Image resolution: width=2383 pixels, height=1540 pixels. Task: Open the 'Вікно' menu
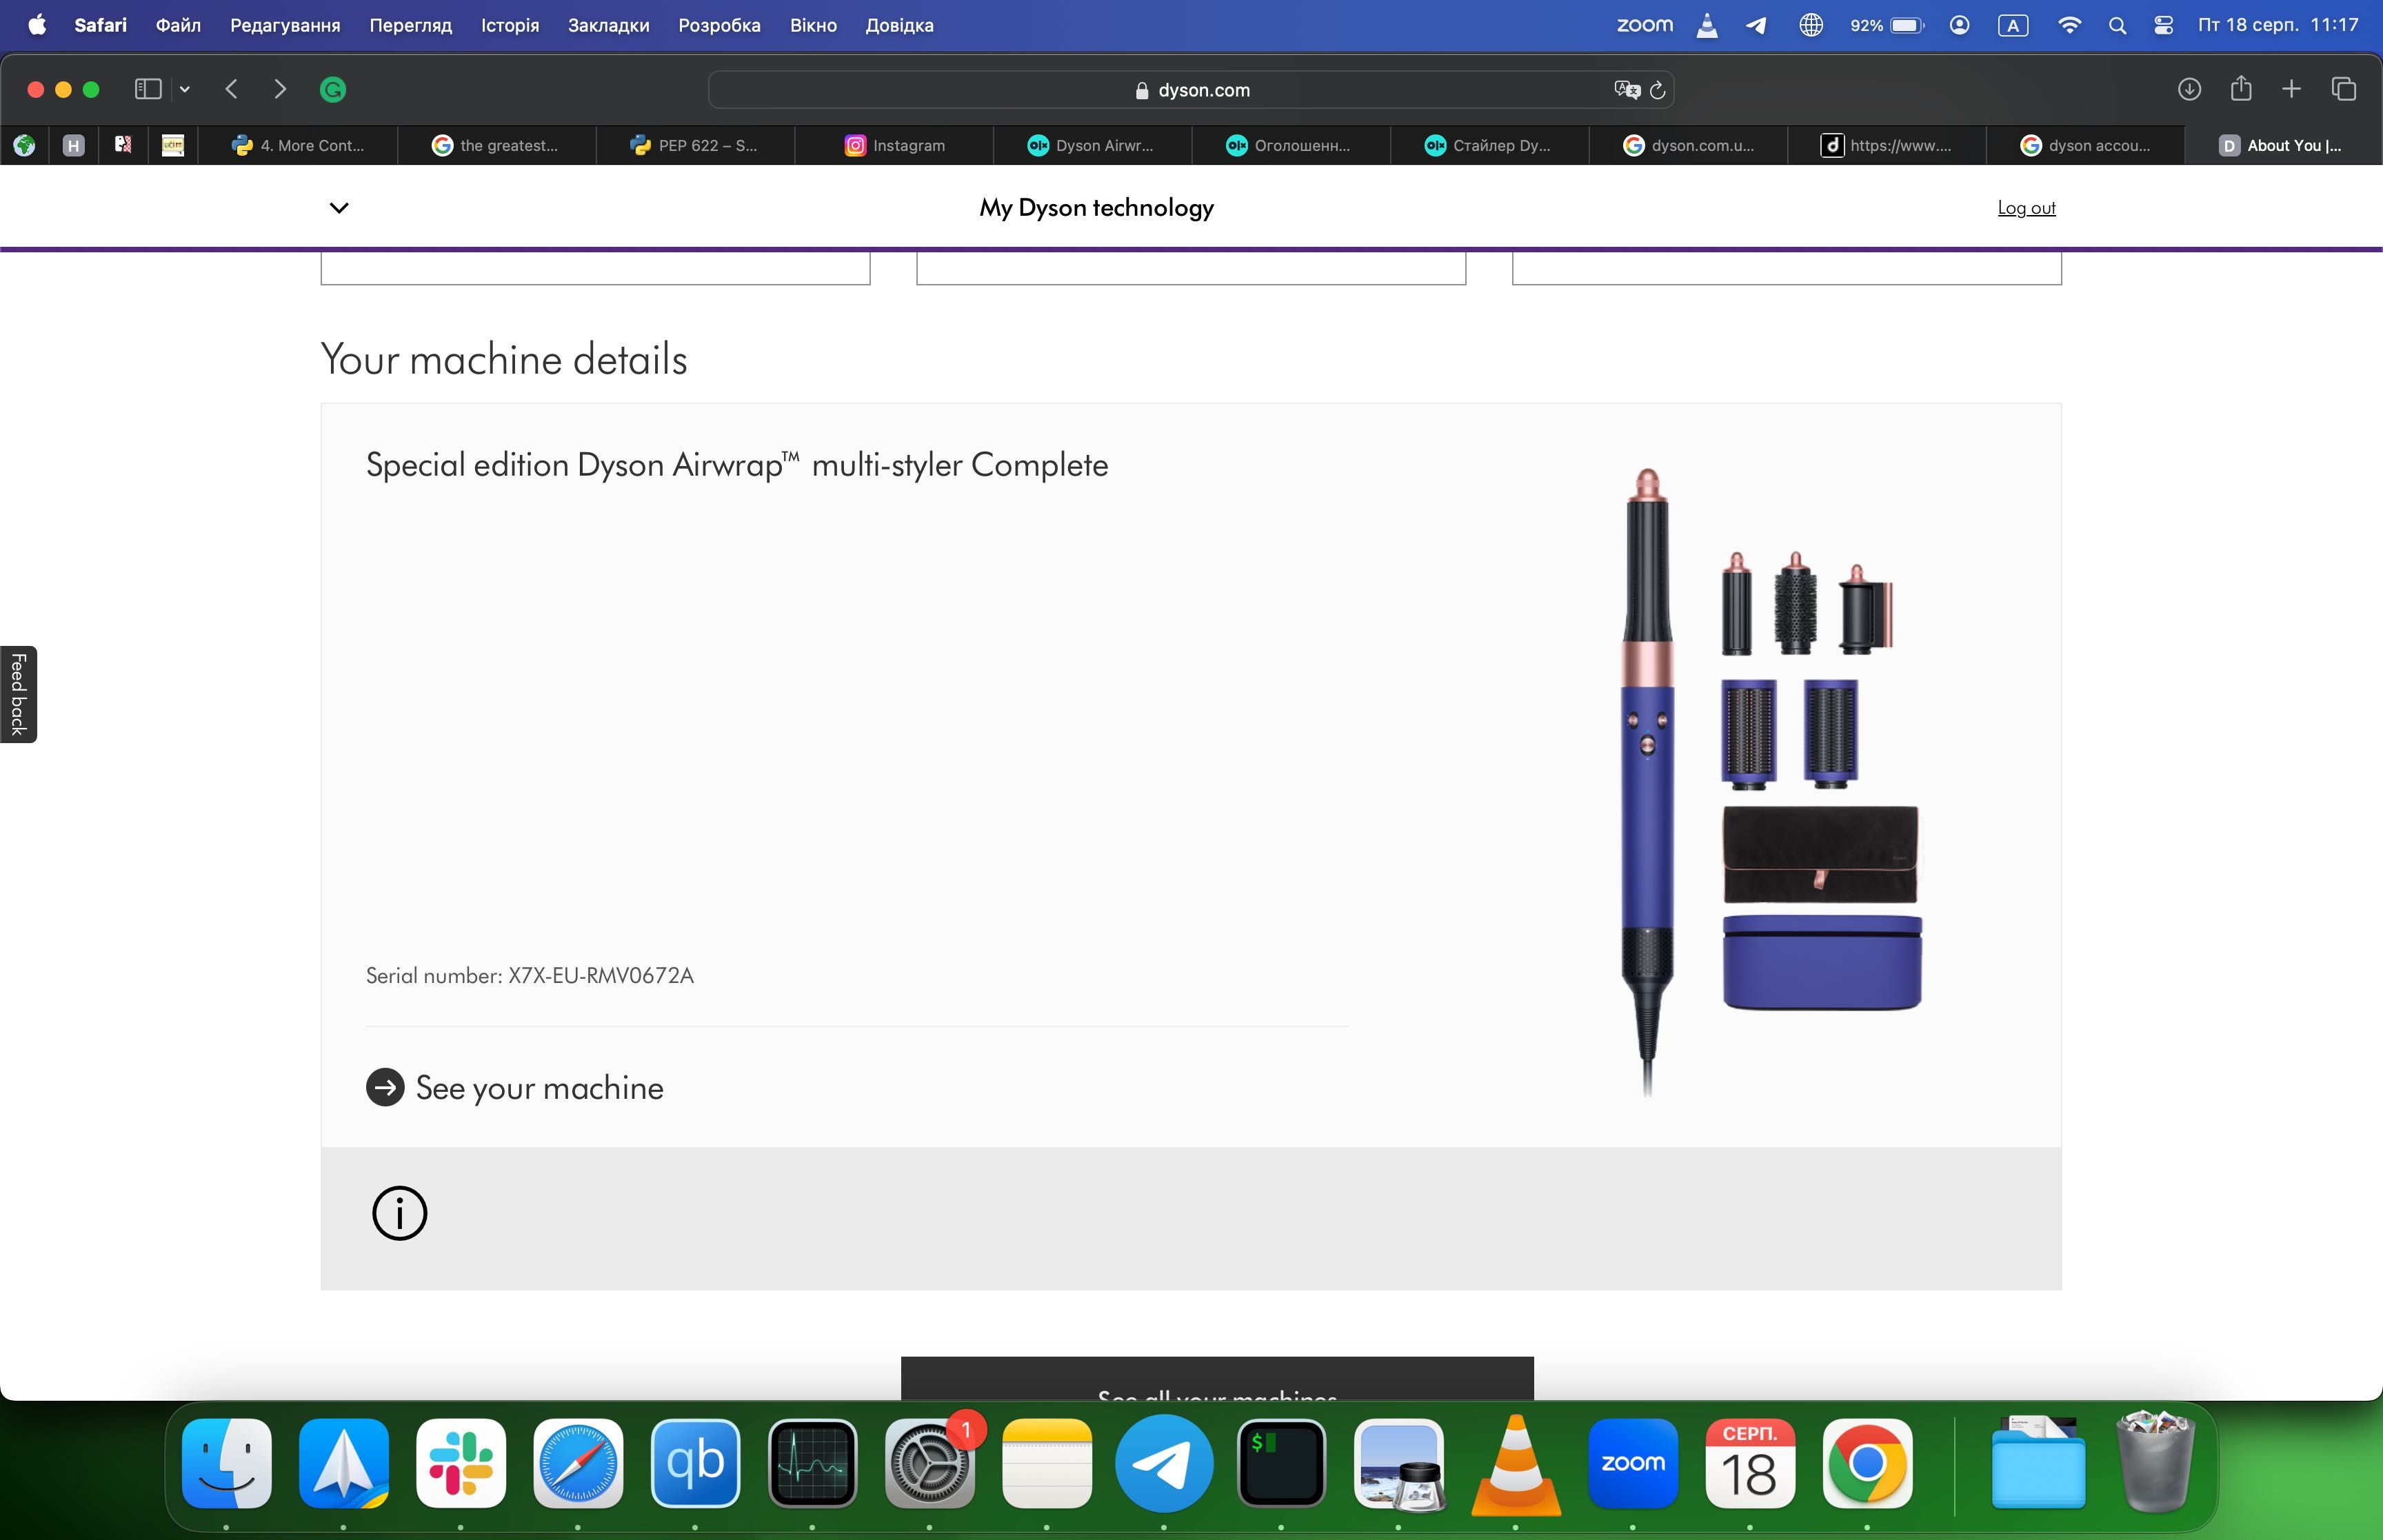[x=813, y=25]
